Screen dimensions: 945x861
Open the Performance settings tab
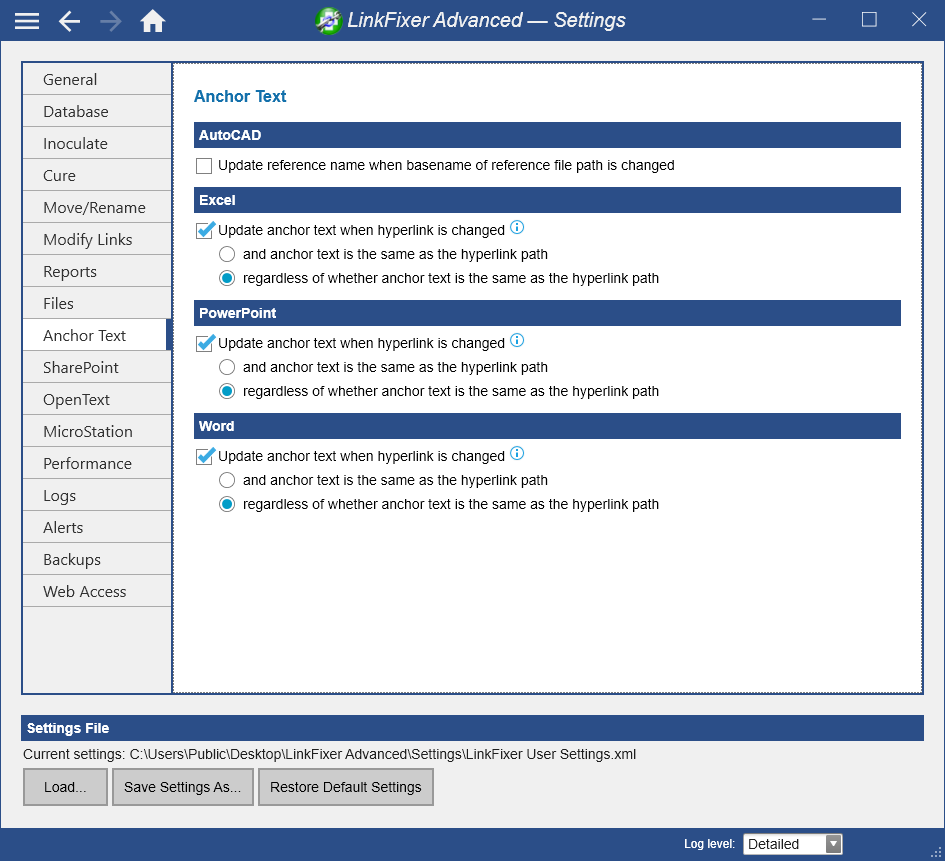click(97, 463)
